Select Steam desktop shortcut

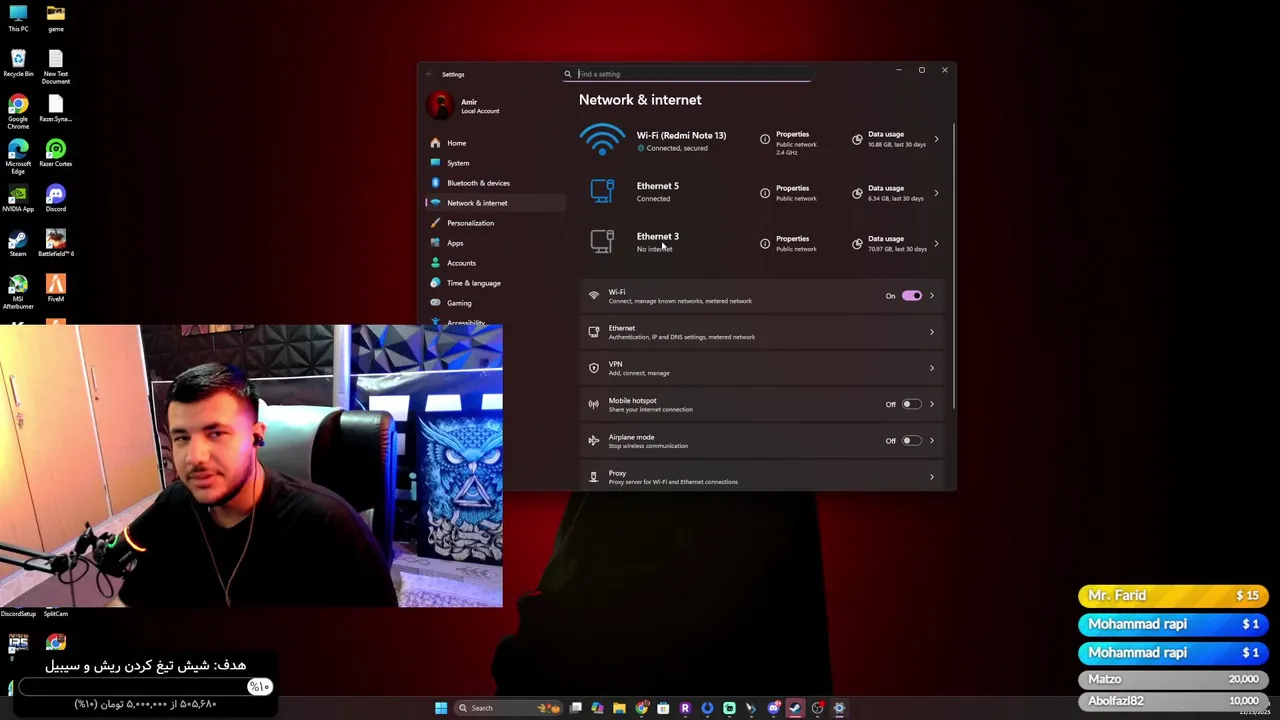tap(18, 243)
